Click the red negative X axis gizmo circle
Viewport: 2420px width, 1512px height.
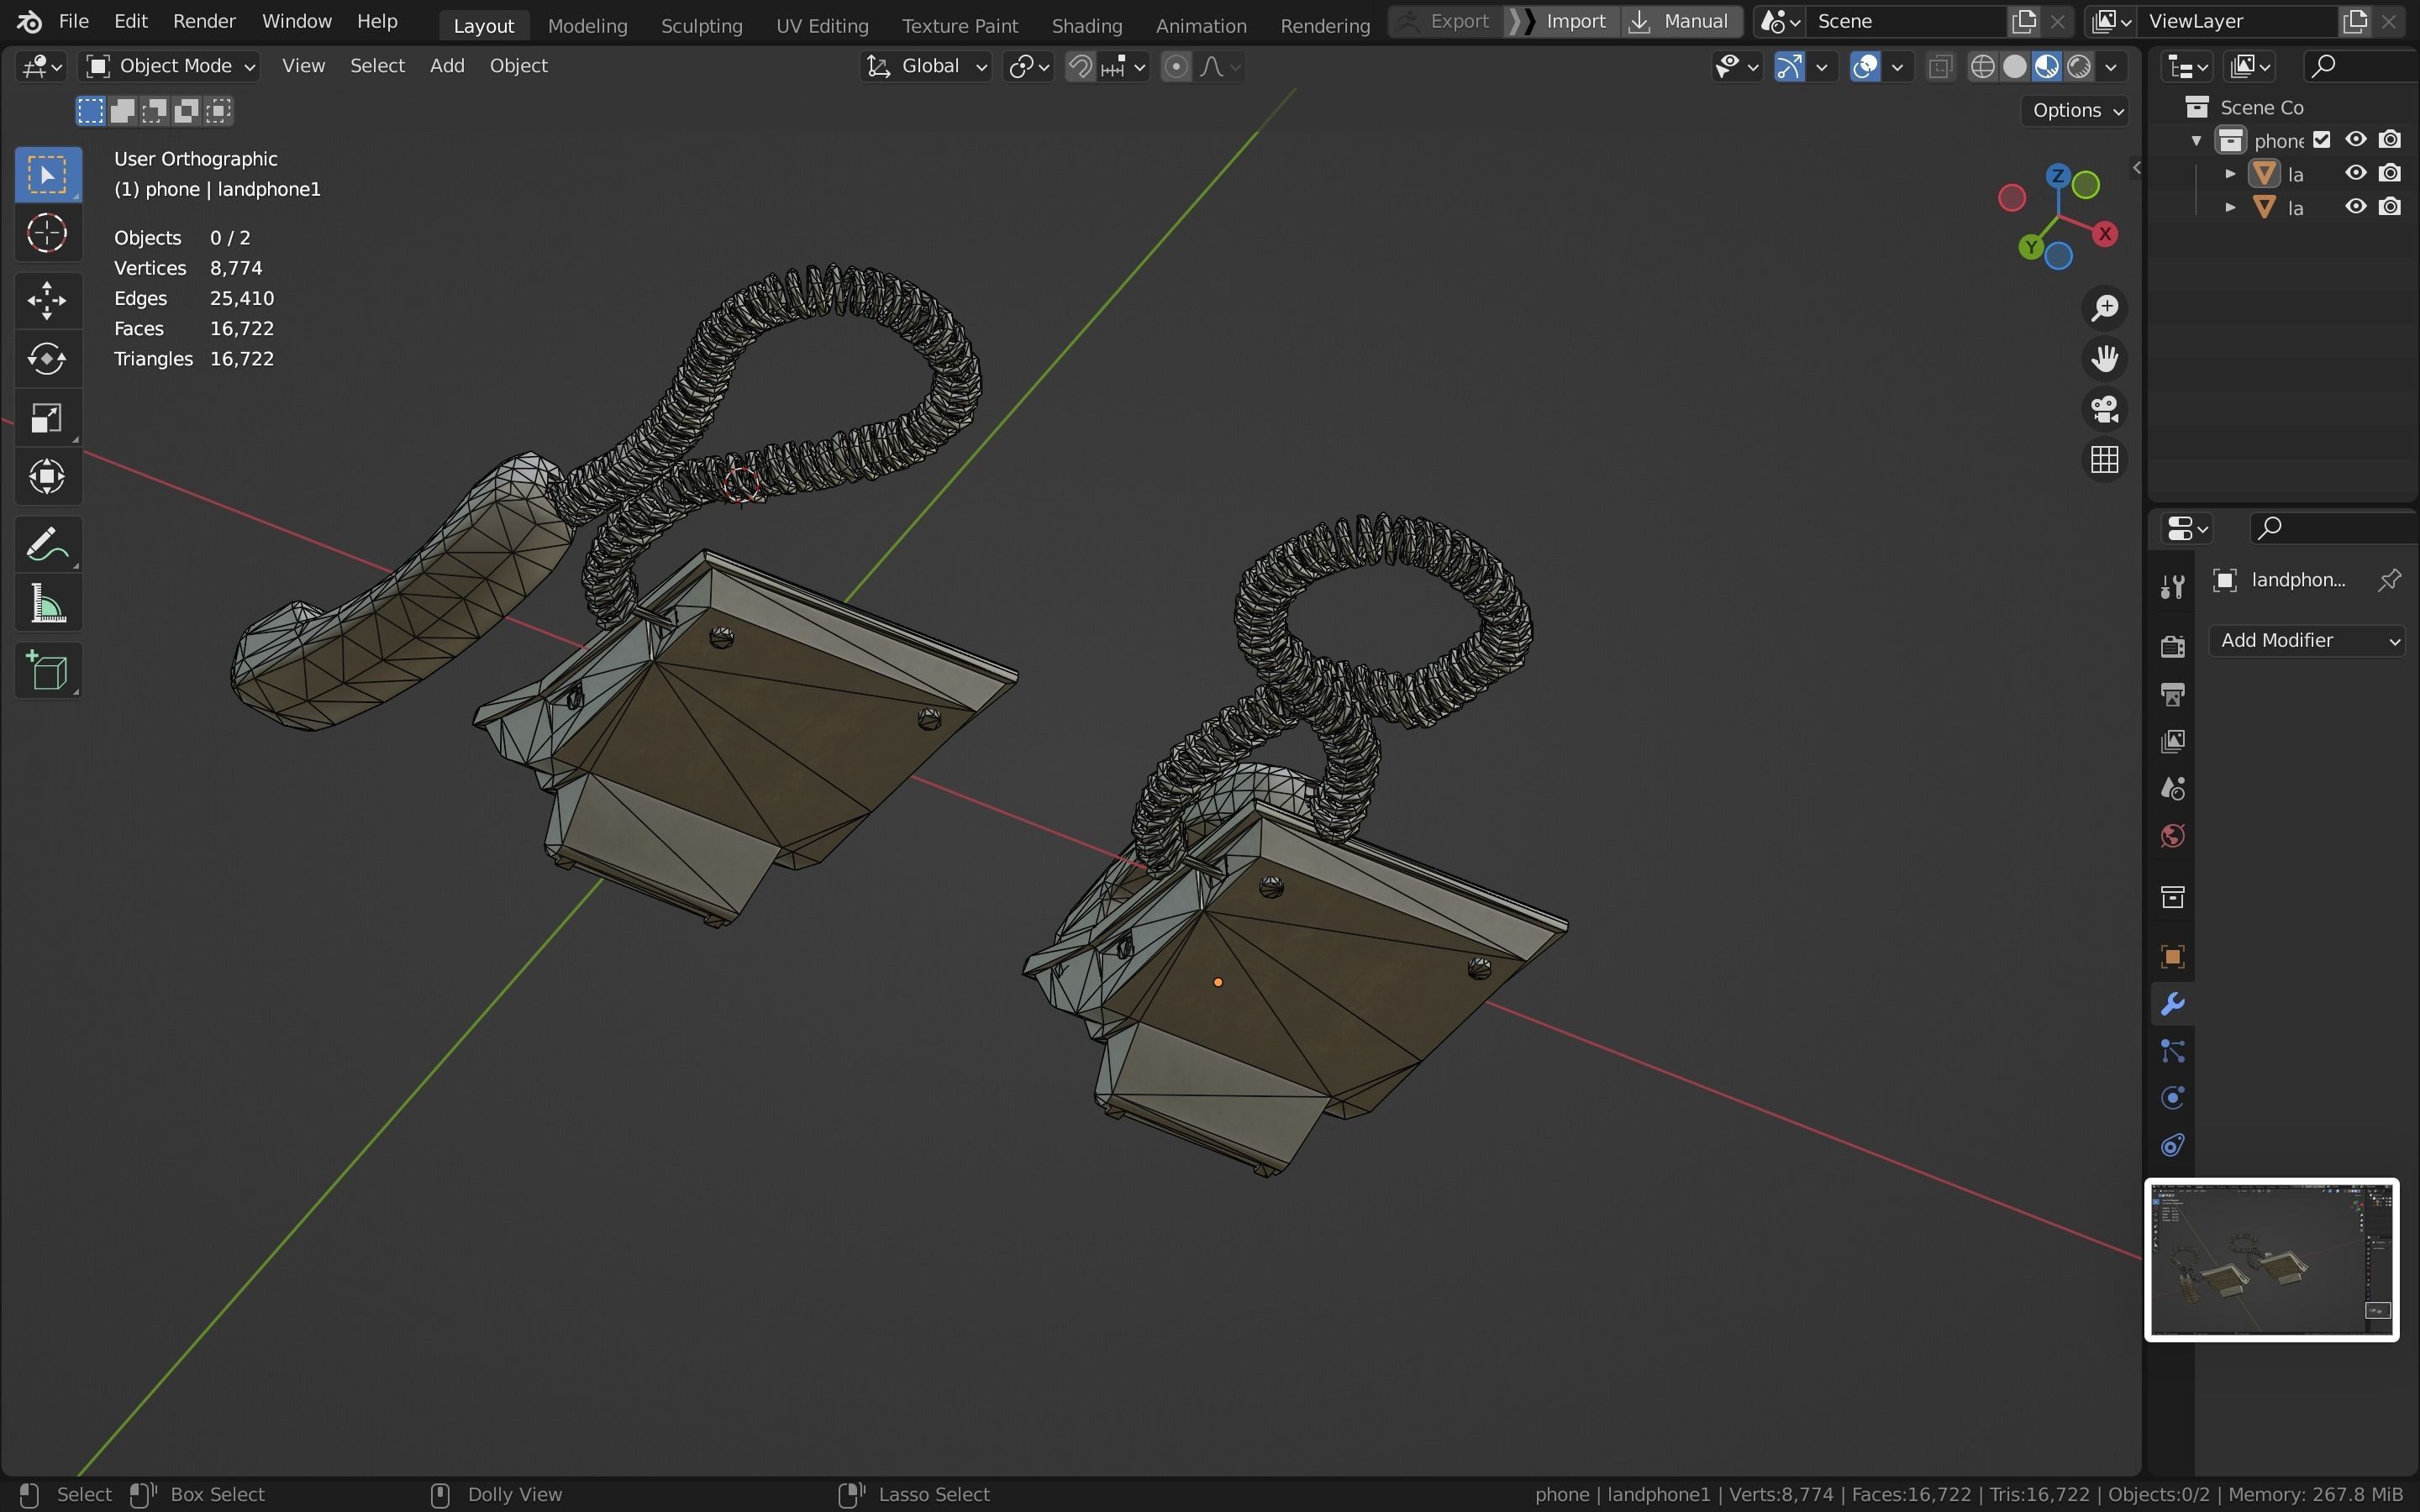[x=2011, y=198]
